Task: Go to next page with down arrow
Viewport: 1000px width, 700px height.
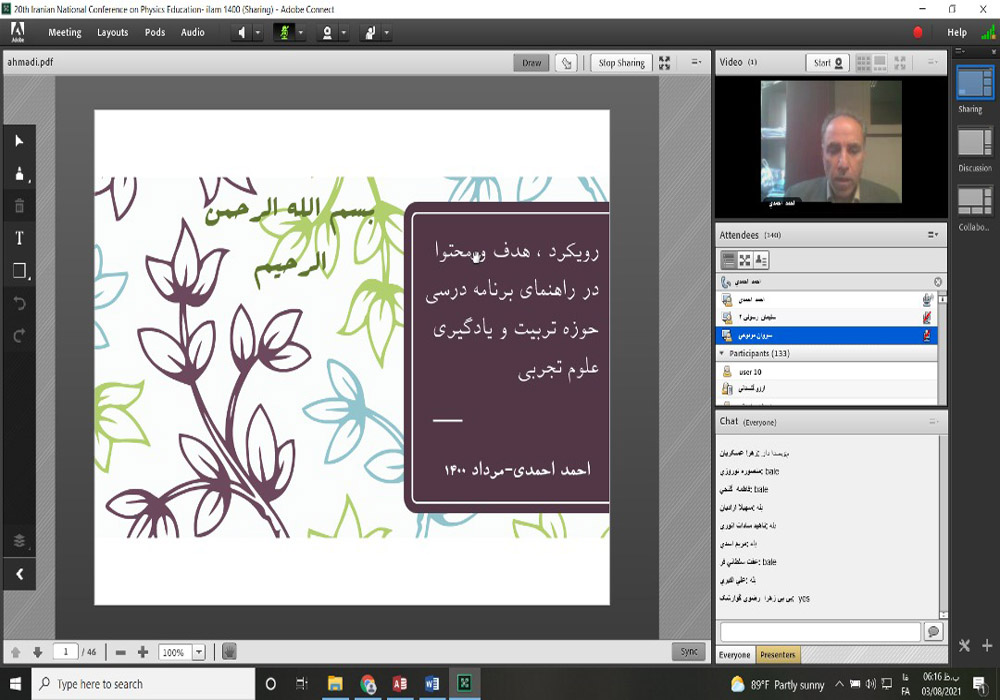Action: pos(36,652)
